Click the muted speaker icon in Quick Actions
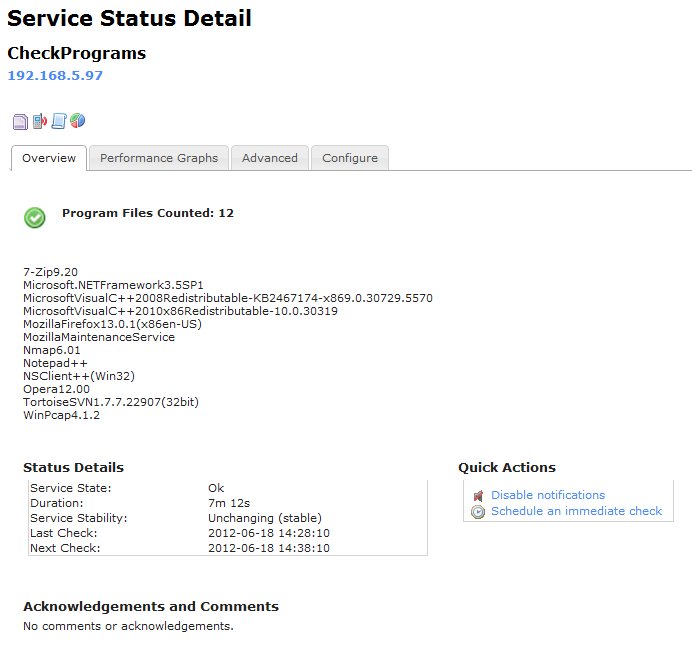This screenshot has height=660, width=692. (x=478, y=495)
